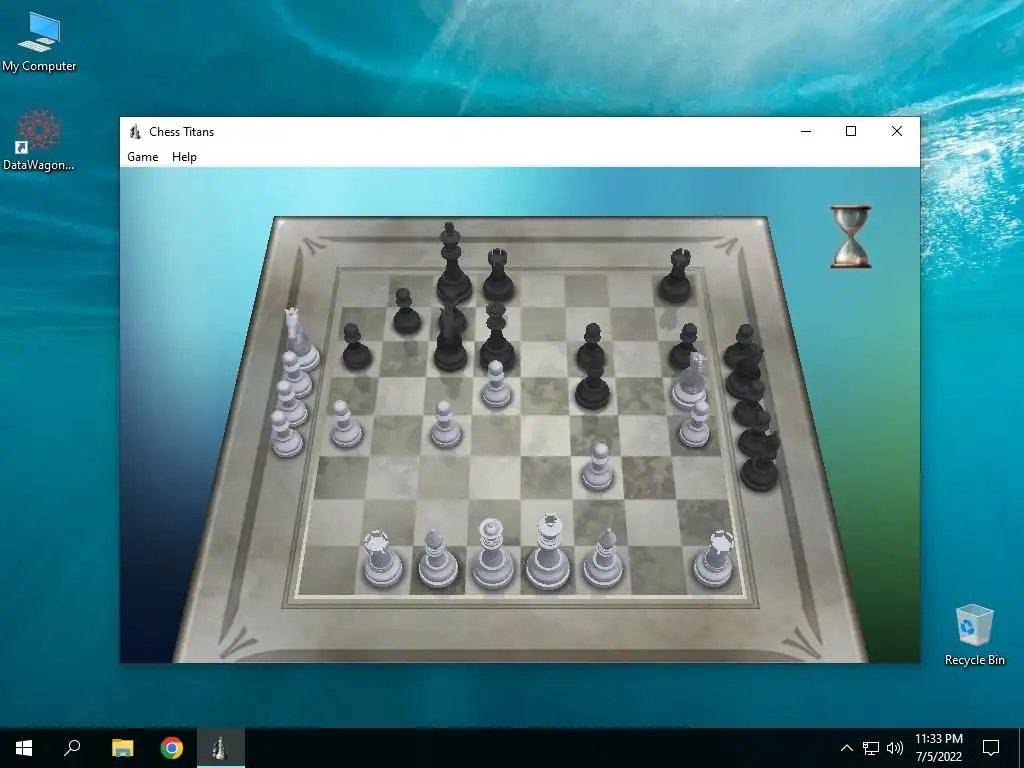1024x768 pixels.
Task: Click Chess Titans taskbar button
Action: tap(221, 748)
